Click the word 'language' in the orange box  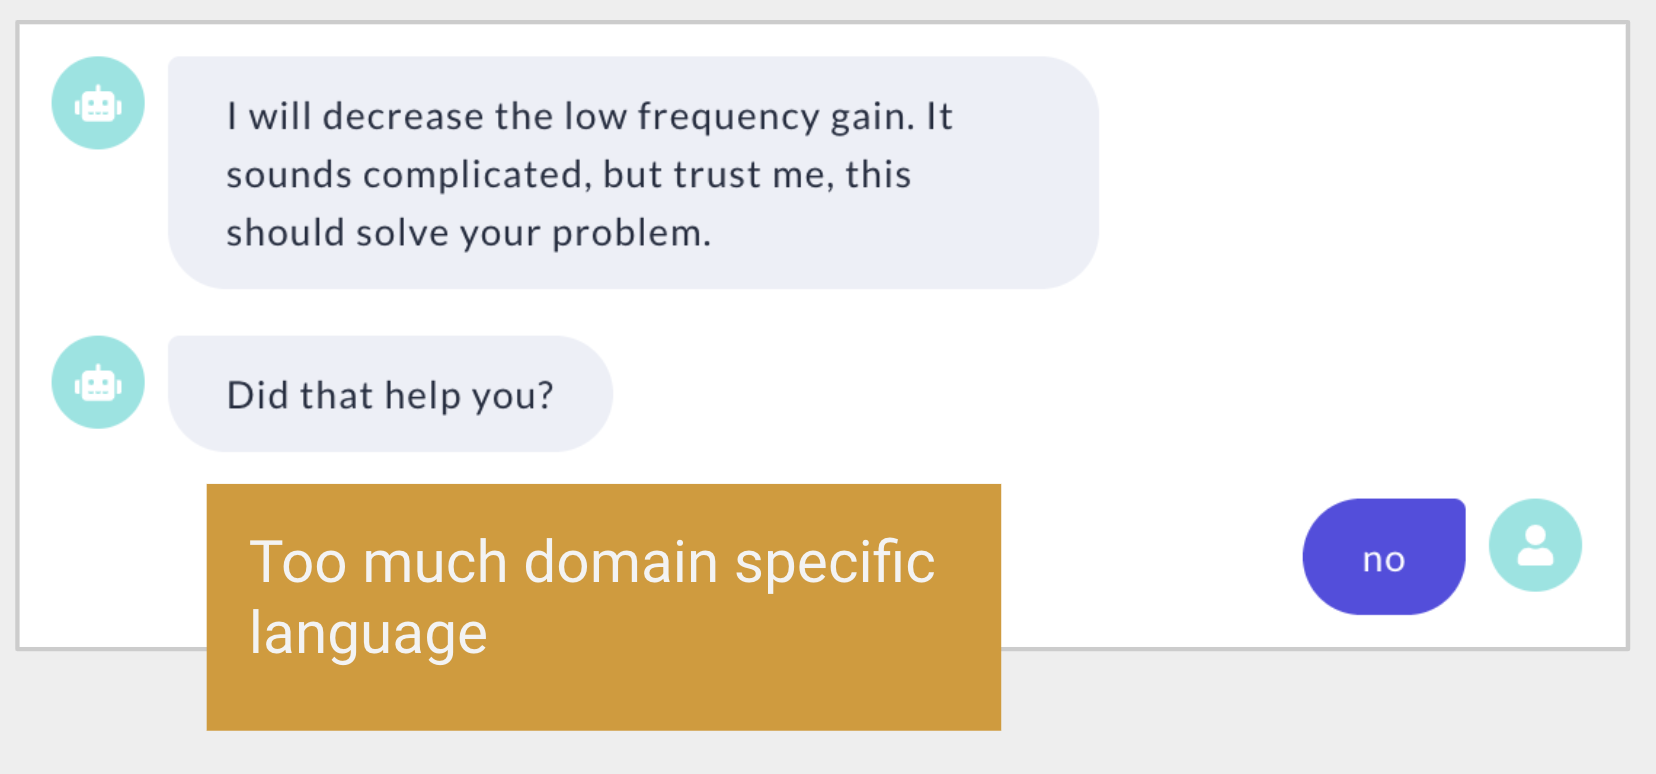pos(368,634)
